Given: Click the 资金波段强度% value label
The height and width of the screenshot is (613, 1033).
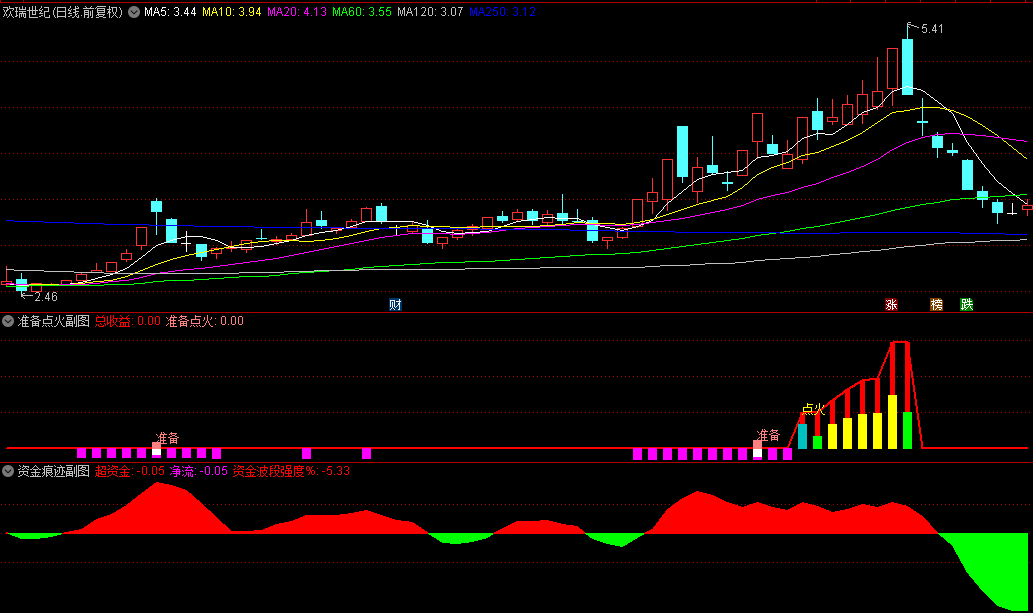Looking at the screenshot, I should pyautogui.click(x=291, y=470).
